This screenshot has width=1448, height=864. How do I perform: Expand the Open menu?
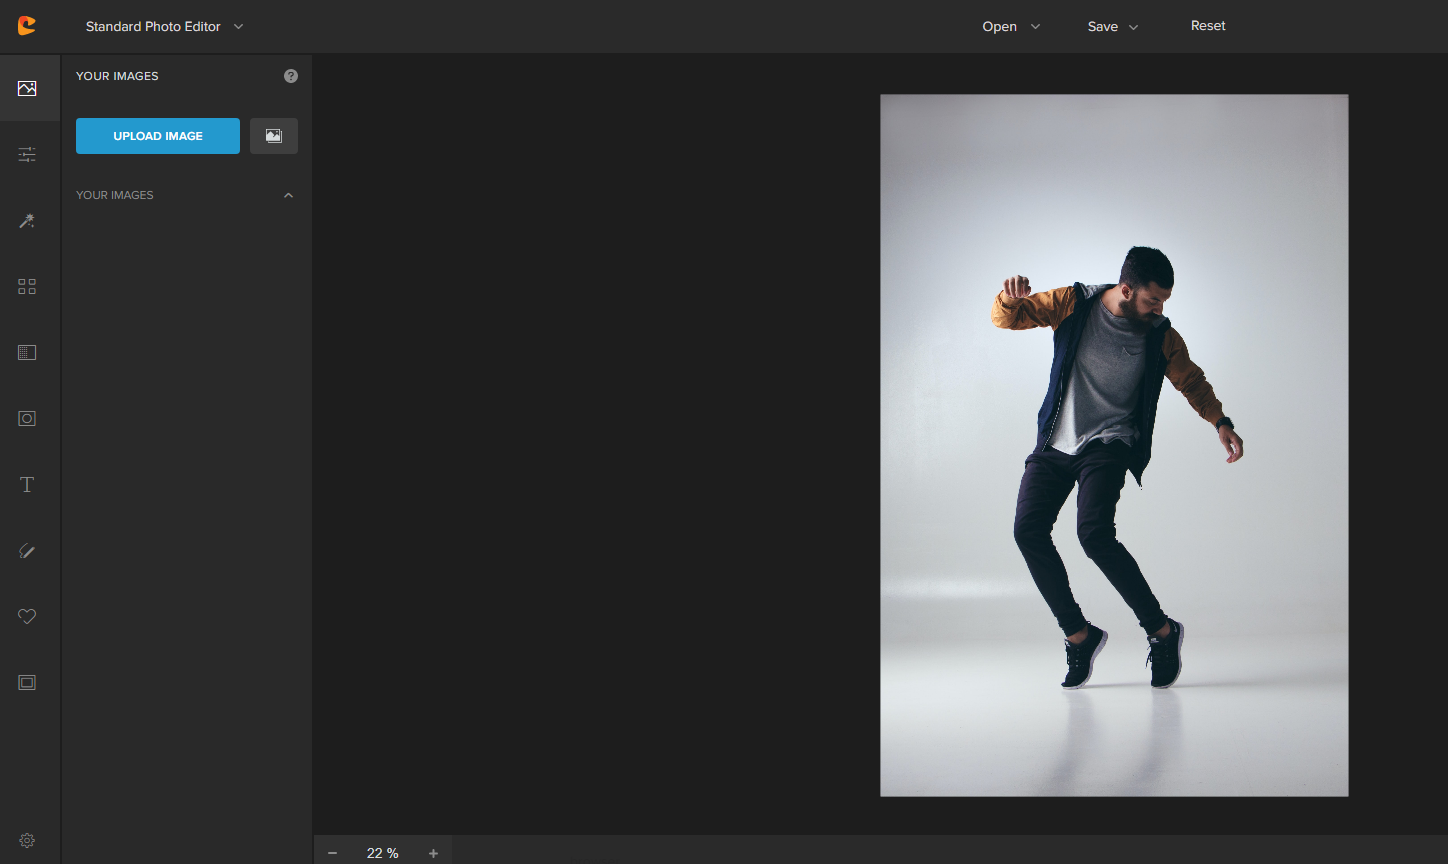1010,27
